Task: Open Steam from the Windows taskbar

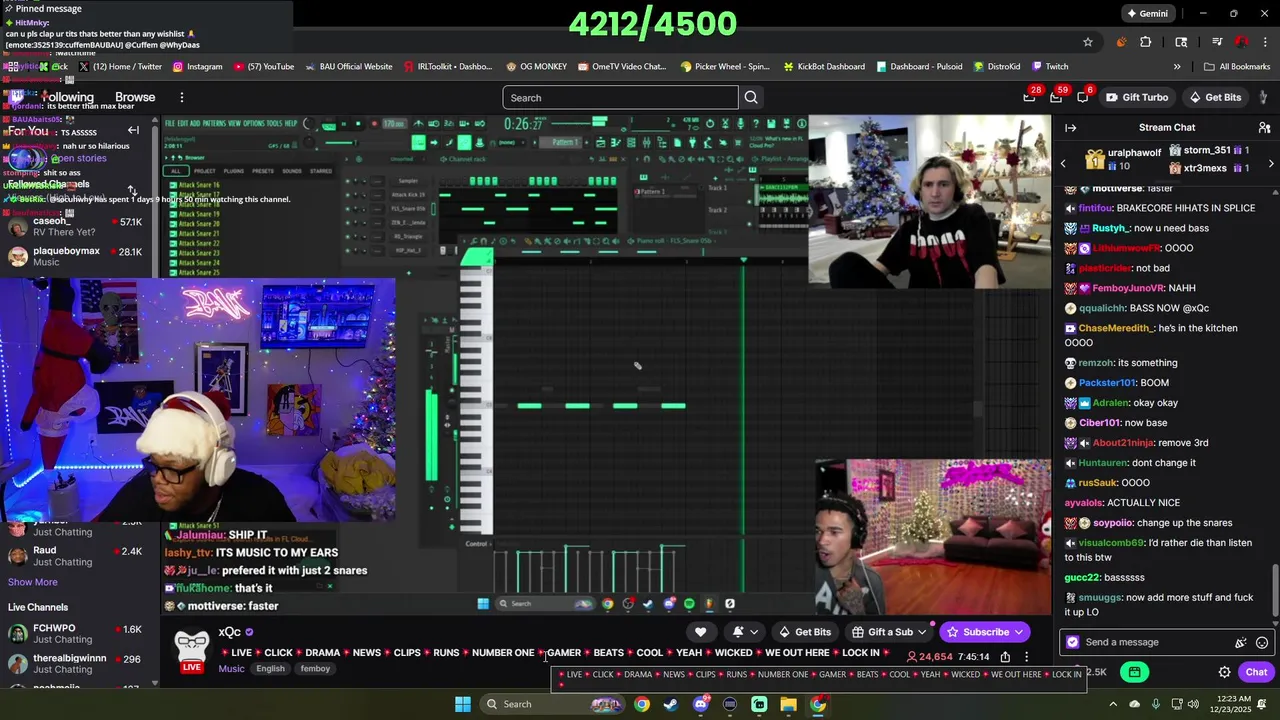Action: pos(670,704)
